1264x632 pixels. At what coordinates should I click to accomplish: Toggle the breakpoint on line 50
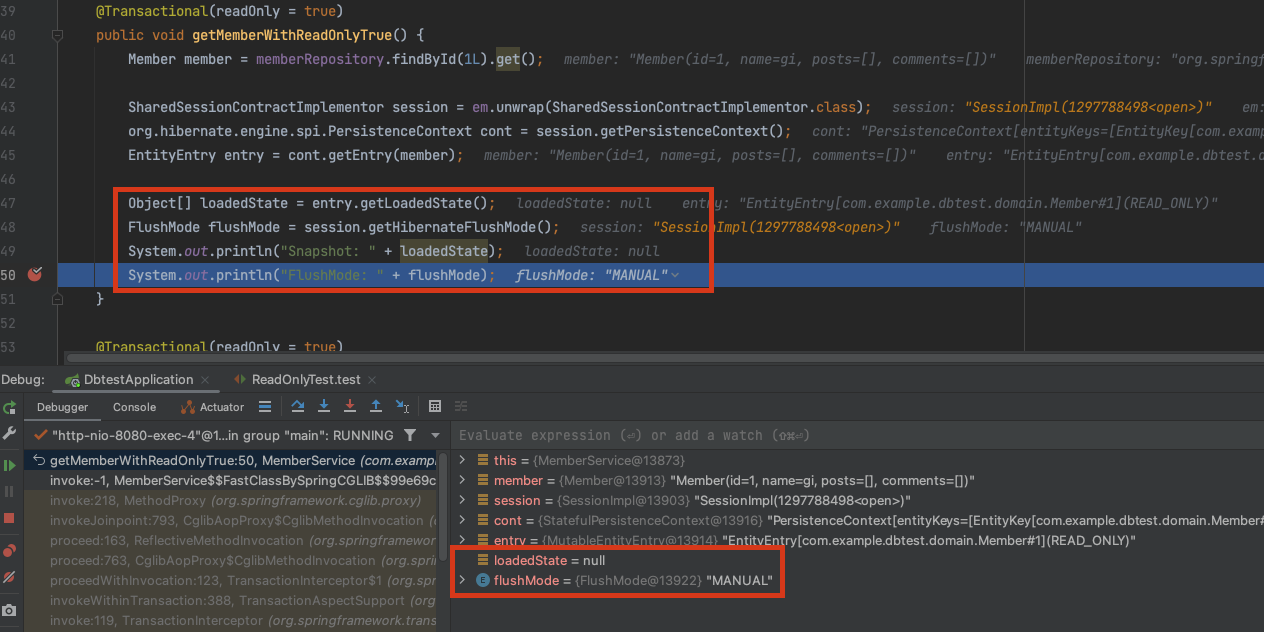(x=35, y=274)
